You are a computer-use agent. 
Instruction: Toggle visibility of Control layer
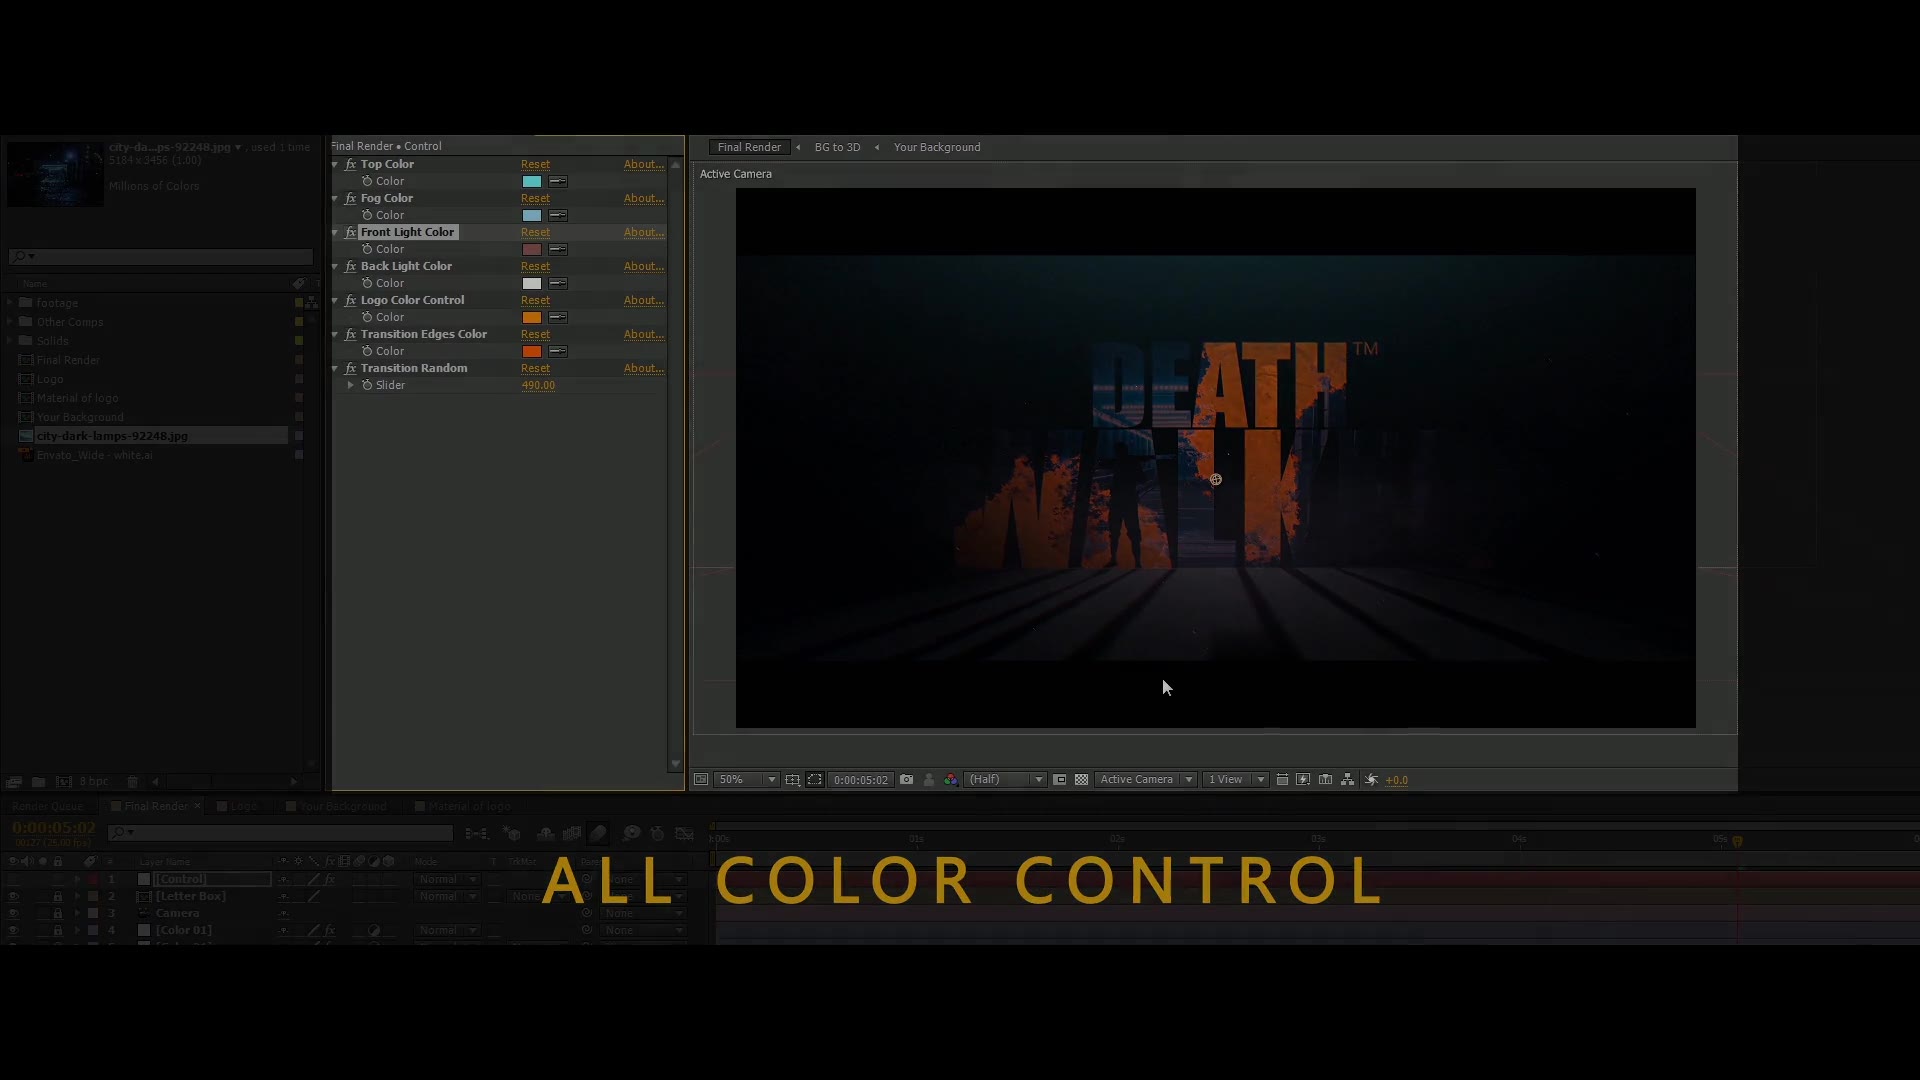(x=13, y=878)
